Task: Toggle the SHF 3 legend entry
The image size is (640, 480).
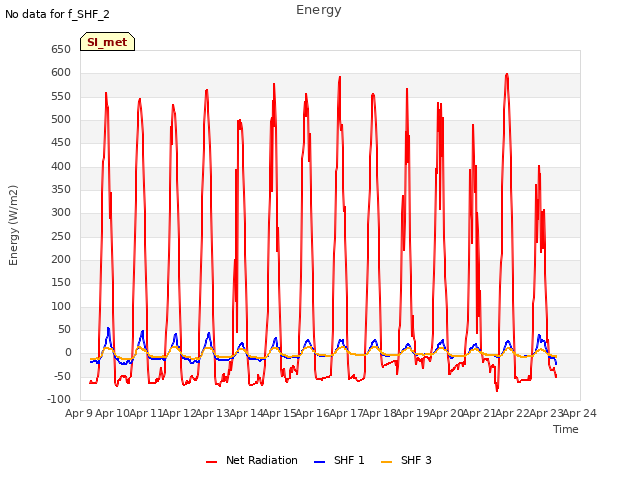Action: click(406, 460)
